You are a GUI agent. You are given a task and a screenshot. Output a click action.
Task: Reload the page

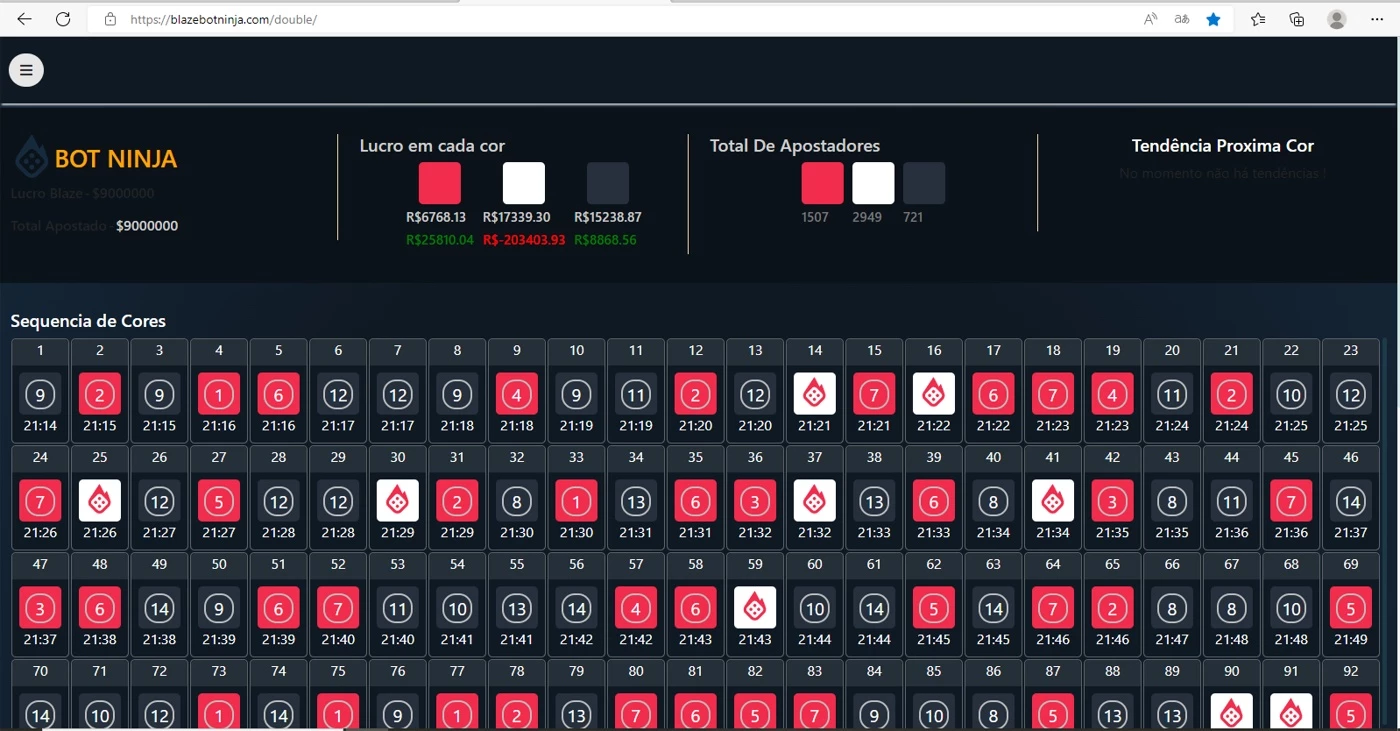(63, 19)
